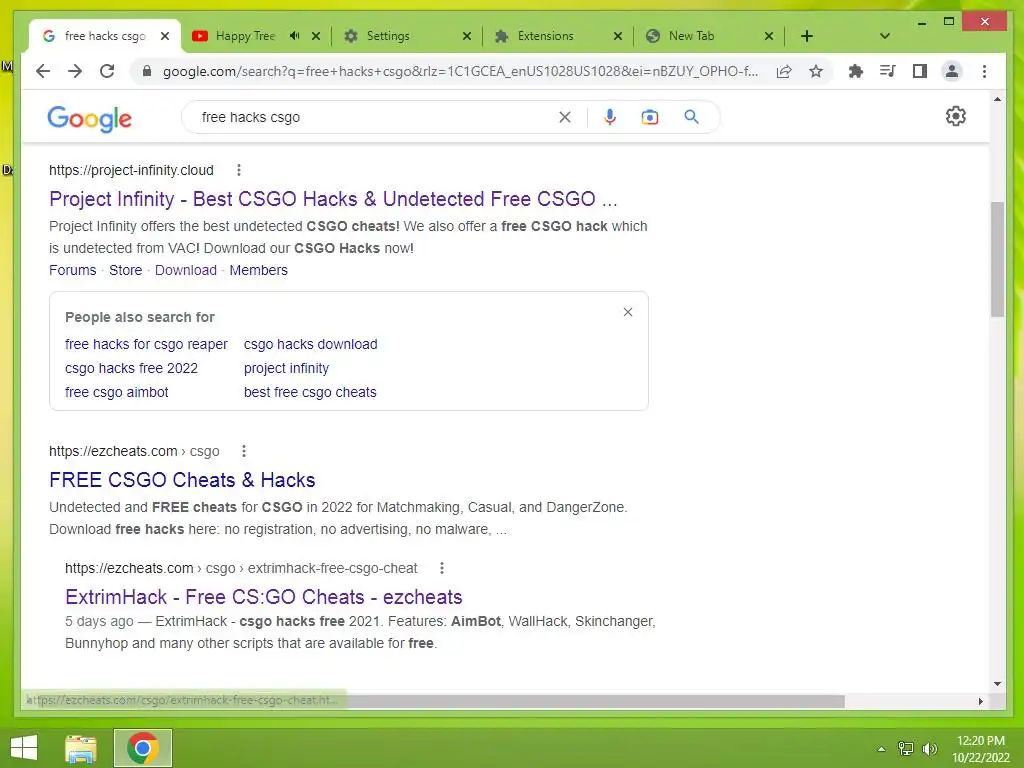
Task: Bookmark this page with the star
Action: coord(816,71)
